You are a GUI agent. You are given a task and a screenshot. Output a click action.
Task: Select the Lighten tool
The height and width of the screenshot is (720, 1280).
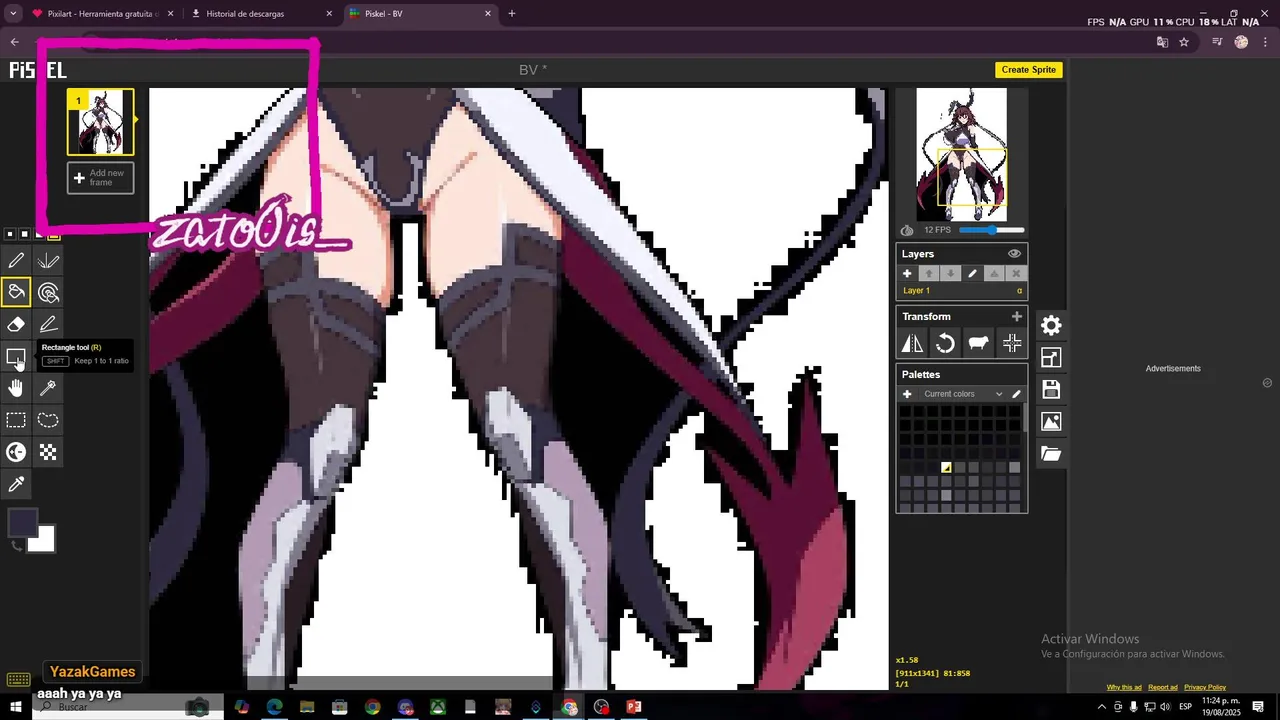point(16,453)
